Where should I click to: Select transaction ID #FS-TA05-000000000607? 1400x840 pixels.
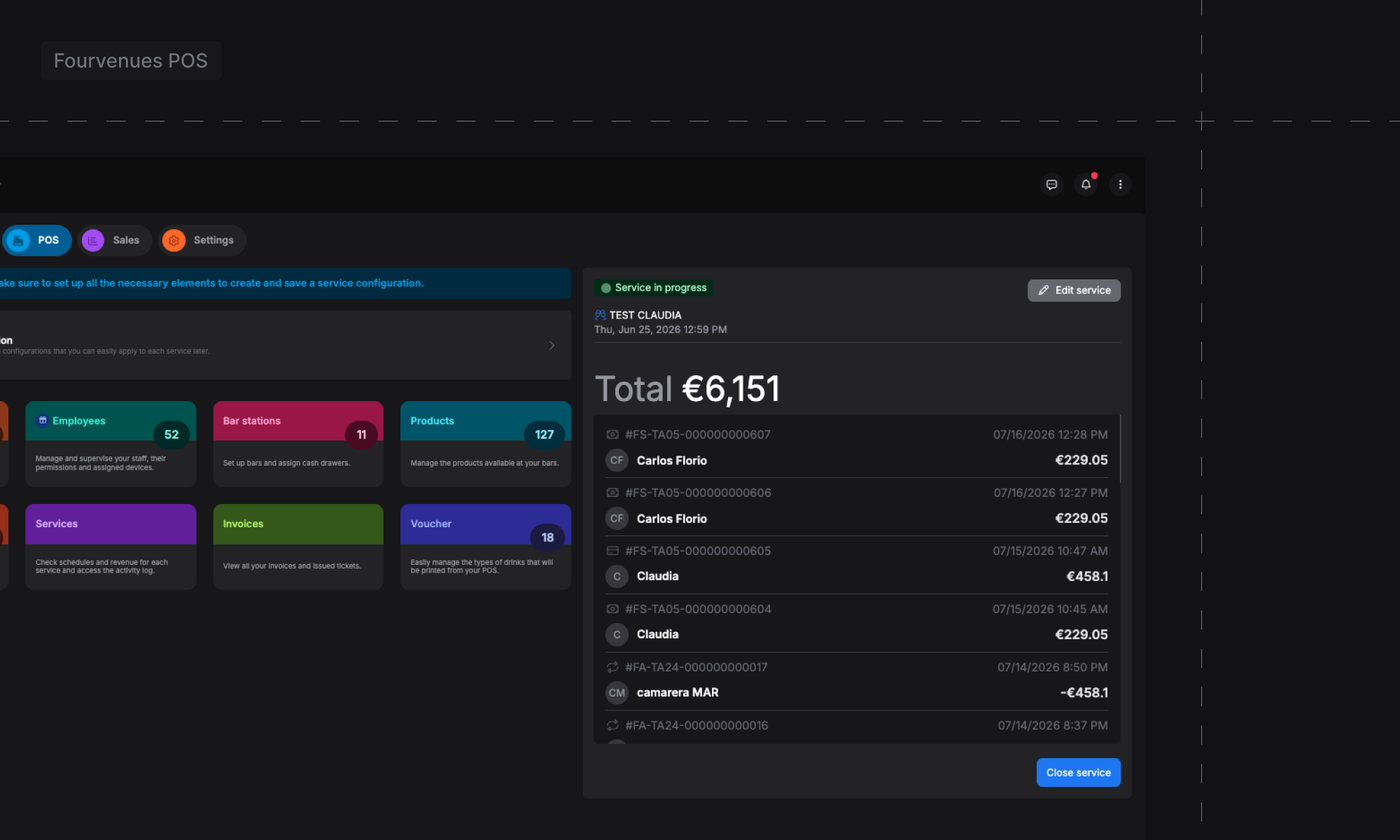(698, 435)
